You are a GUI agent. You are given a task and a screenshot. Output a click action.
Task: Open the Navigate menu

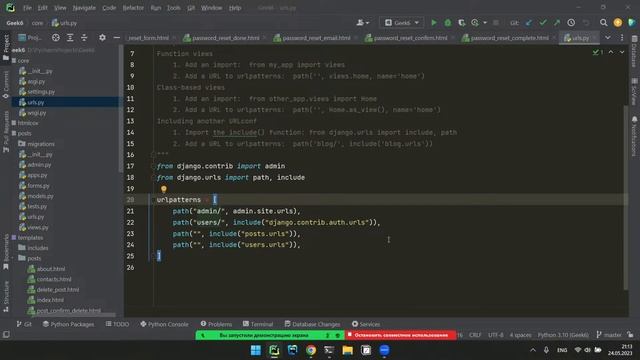(84, 8)
